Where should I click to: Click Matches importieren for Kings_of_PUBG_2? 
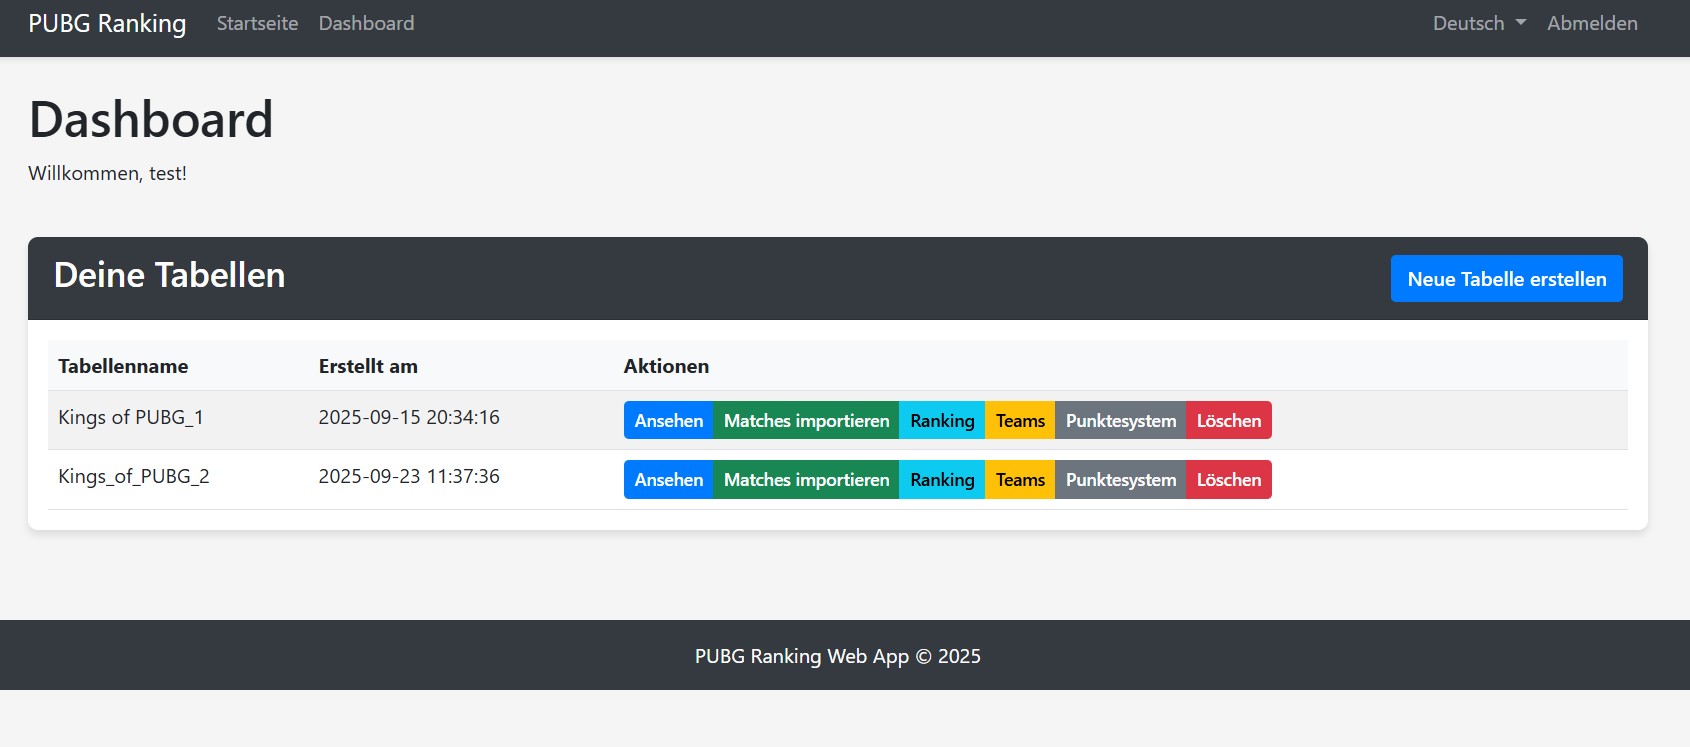pyautogui.click(x=806, y=479)
